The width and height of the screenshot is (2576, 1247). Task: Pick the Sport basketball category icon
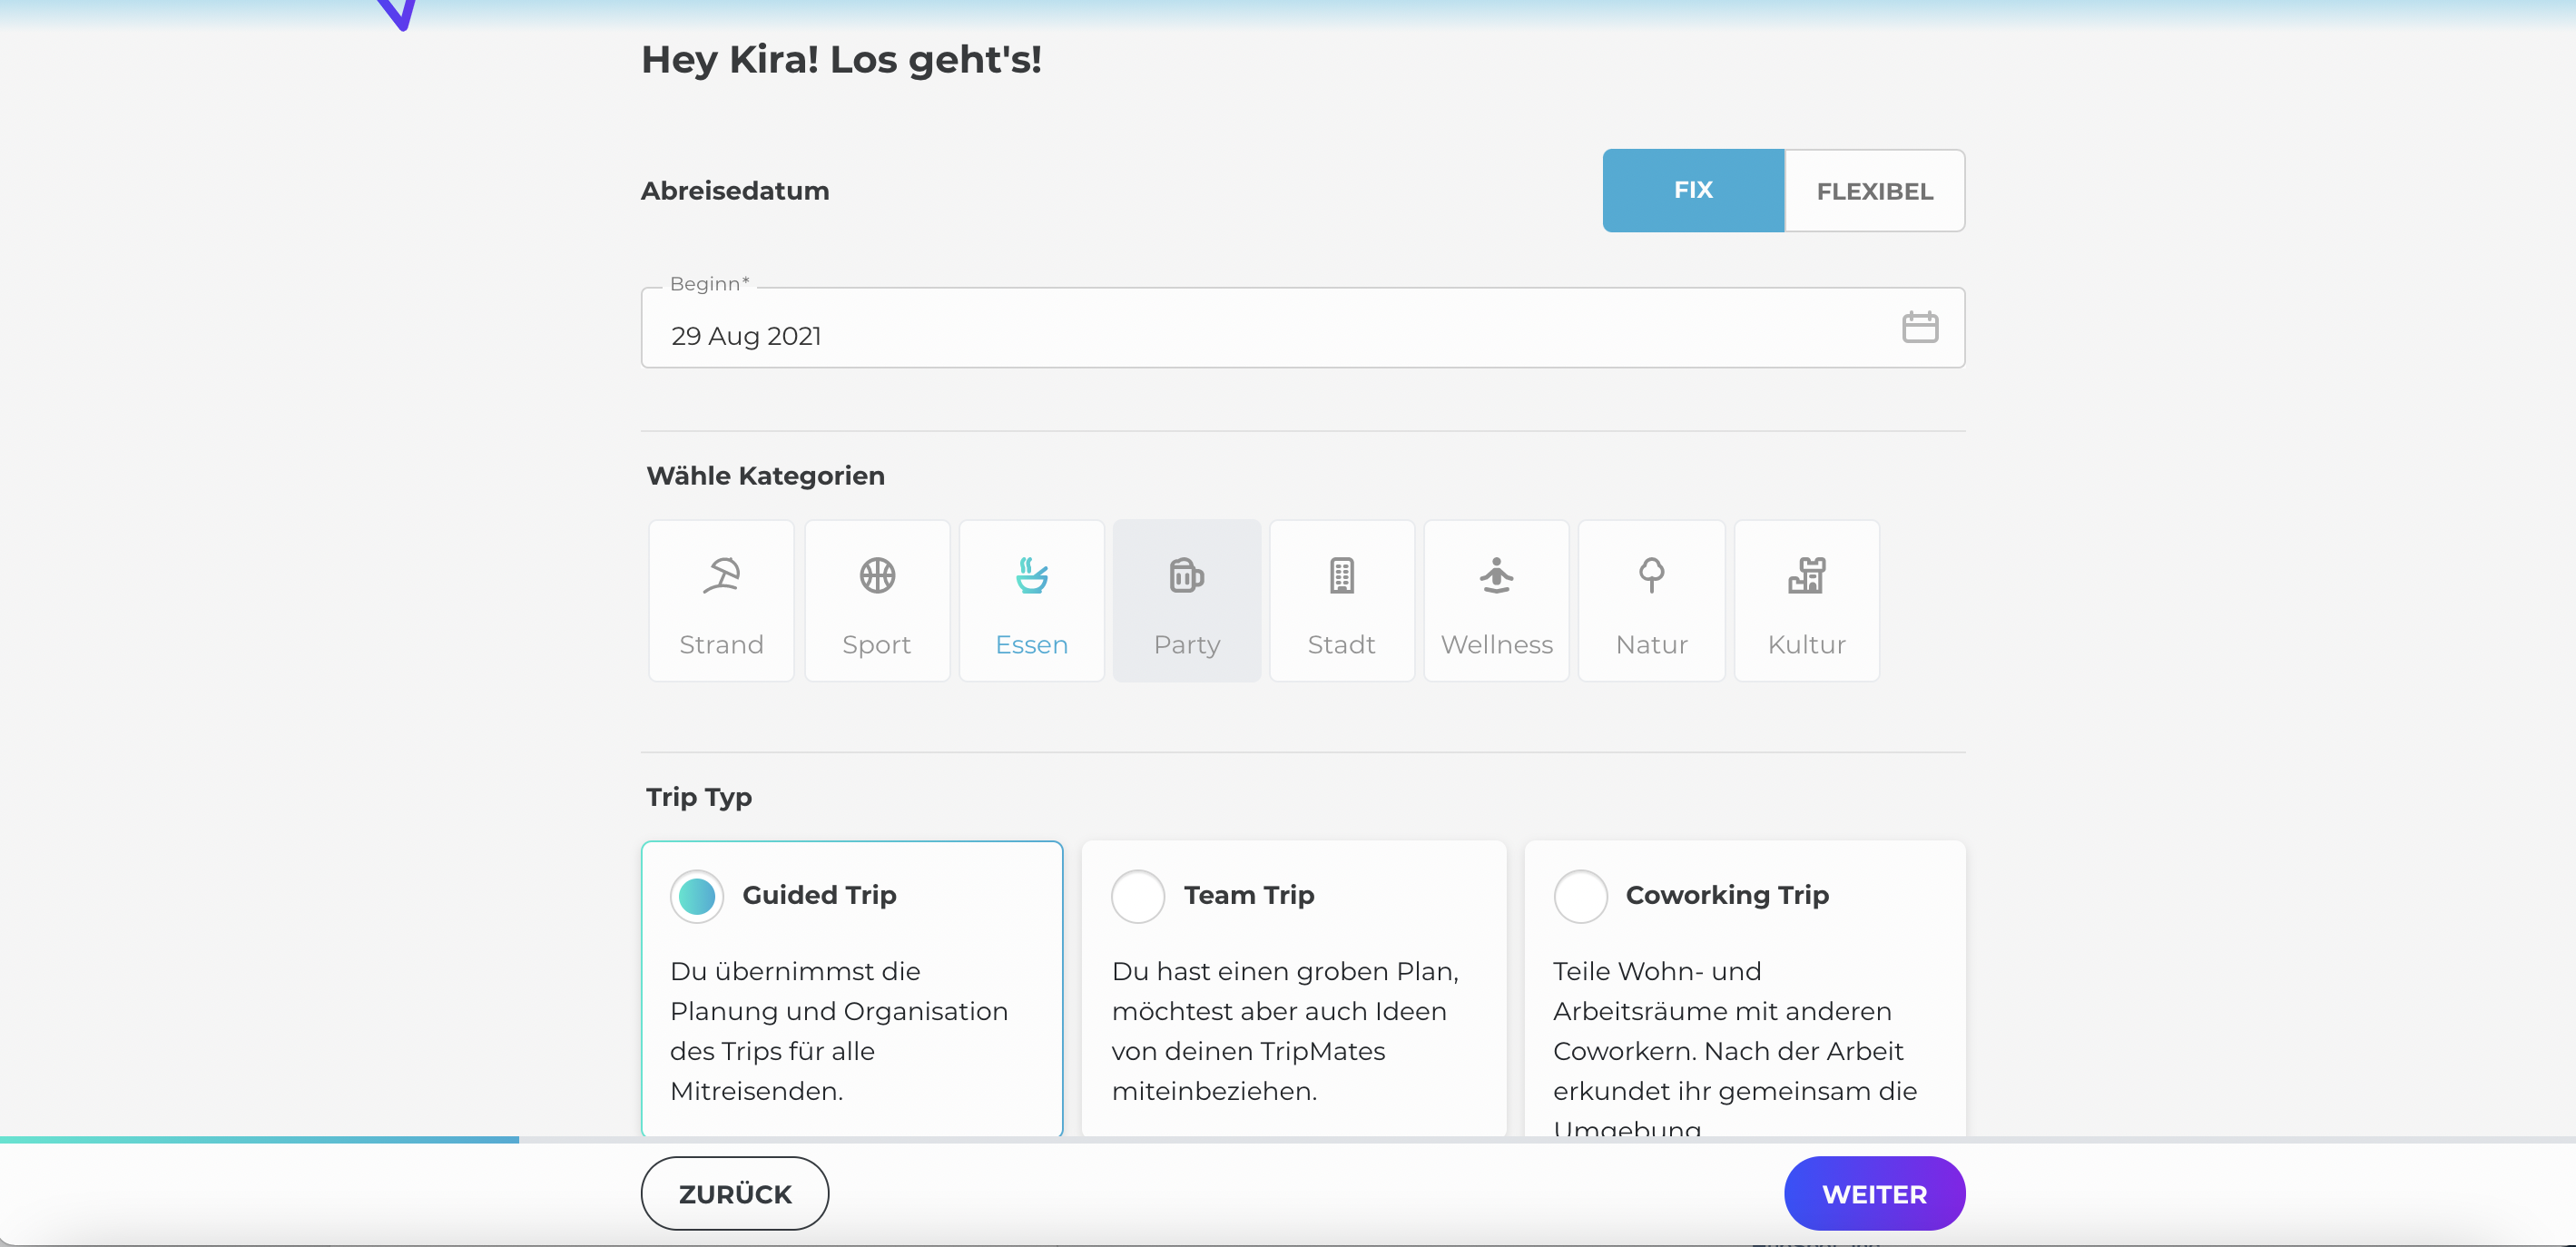click(x=877, y=576)
